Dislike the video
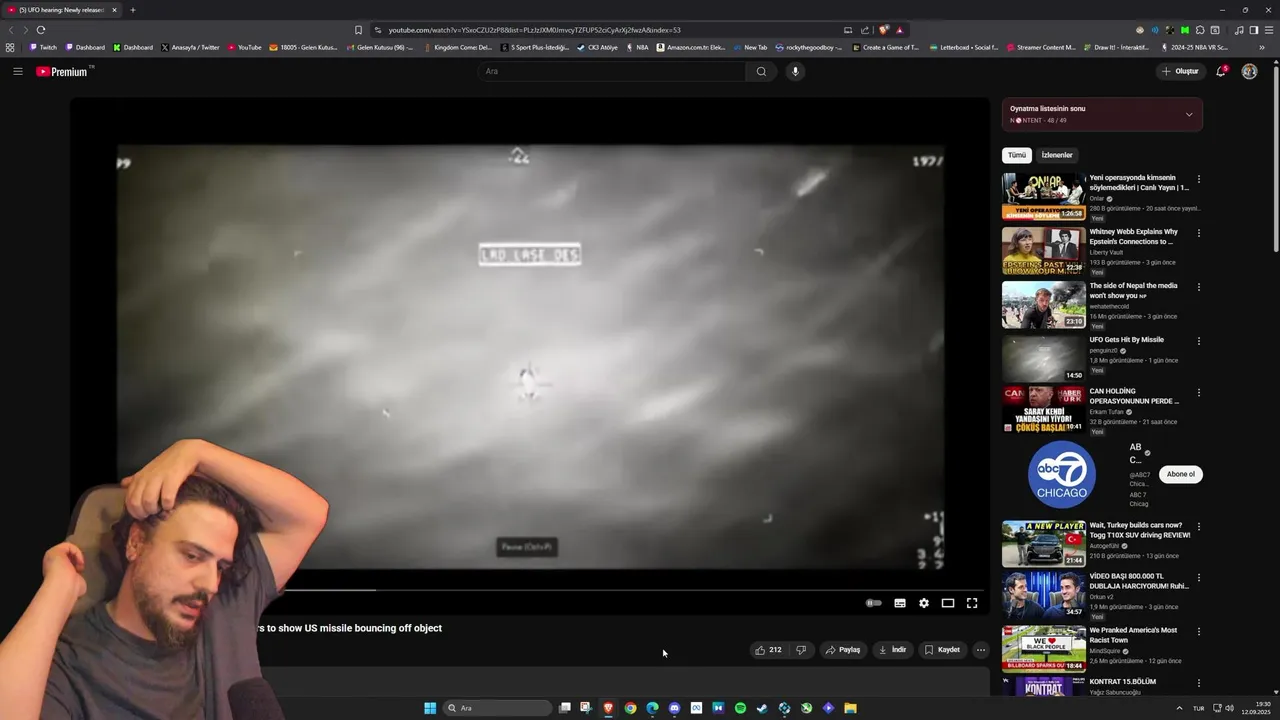Screen dimensions: 1280x720 (800, 650)
